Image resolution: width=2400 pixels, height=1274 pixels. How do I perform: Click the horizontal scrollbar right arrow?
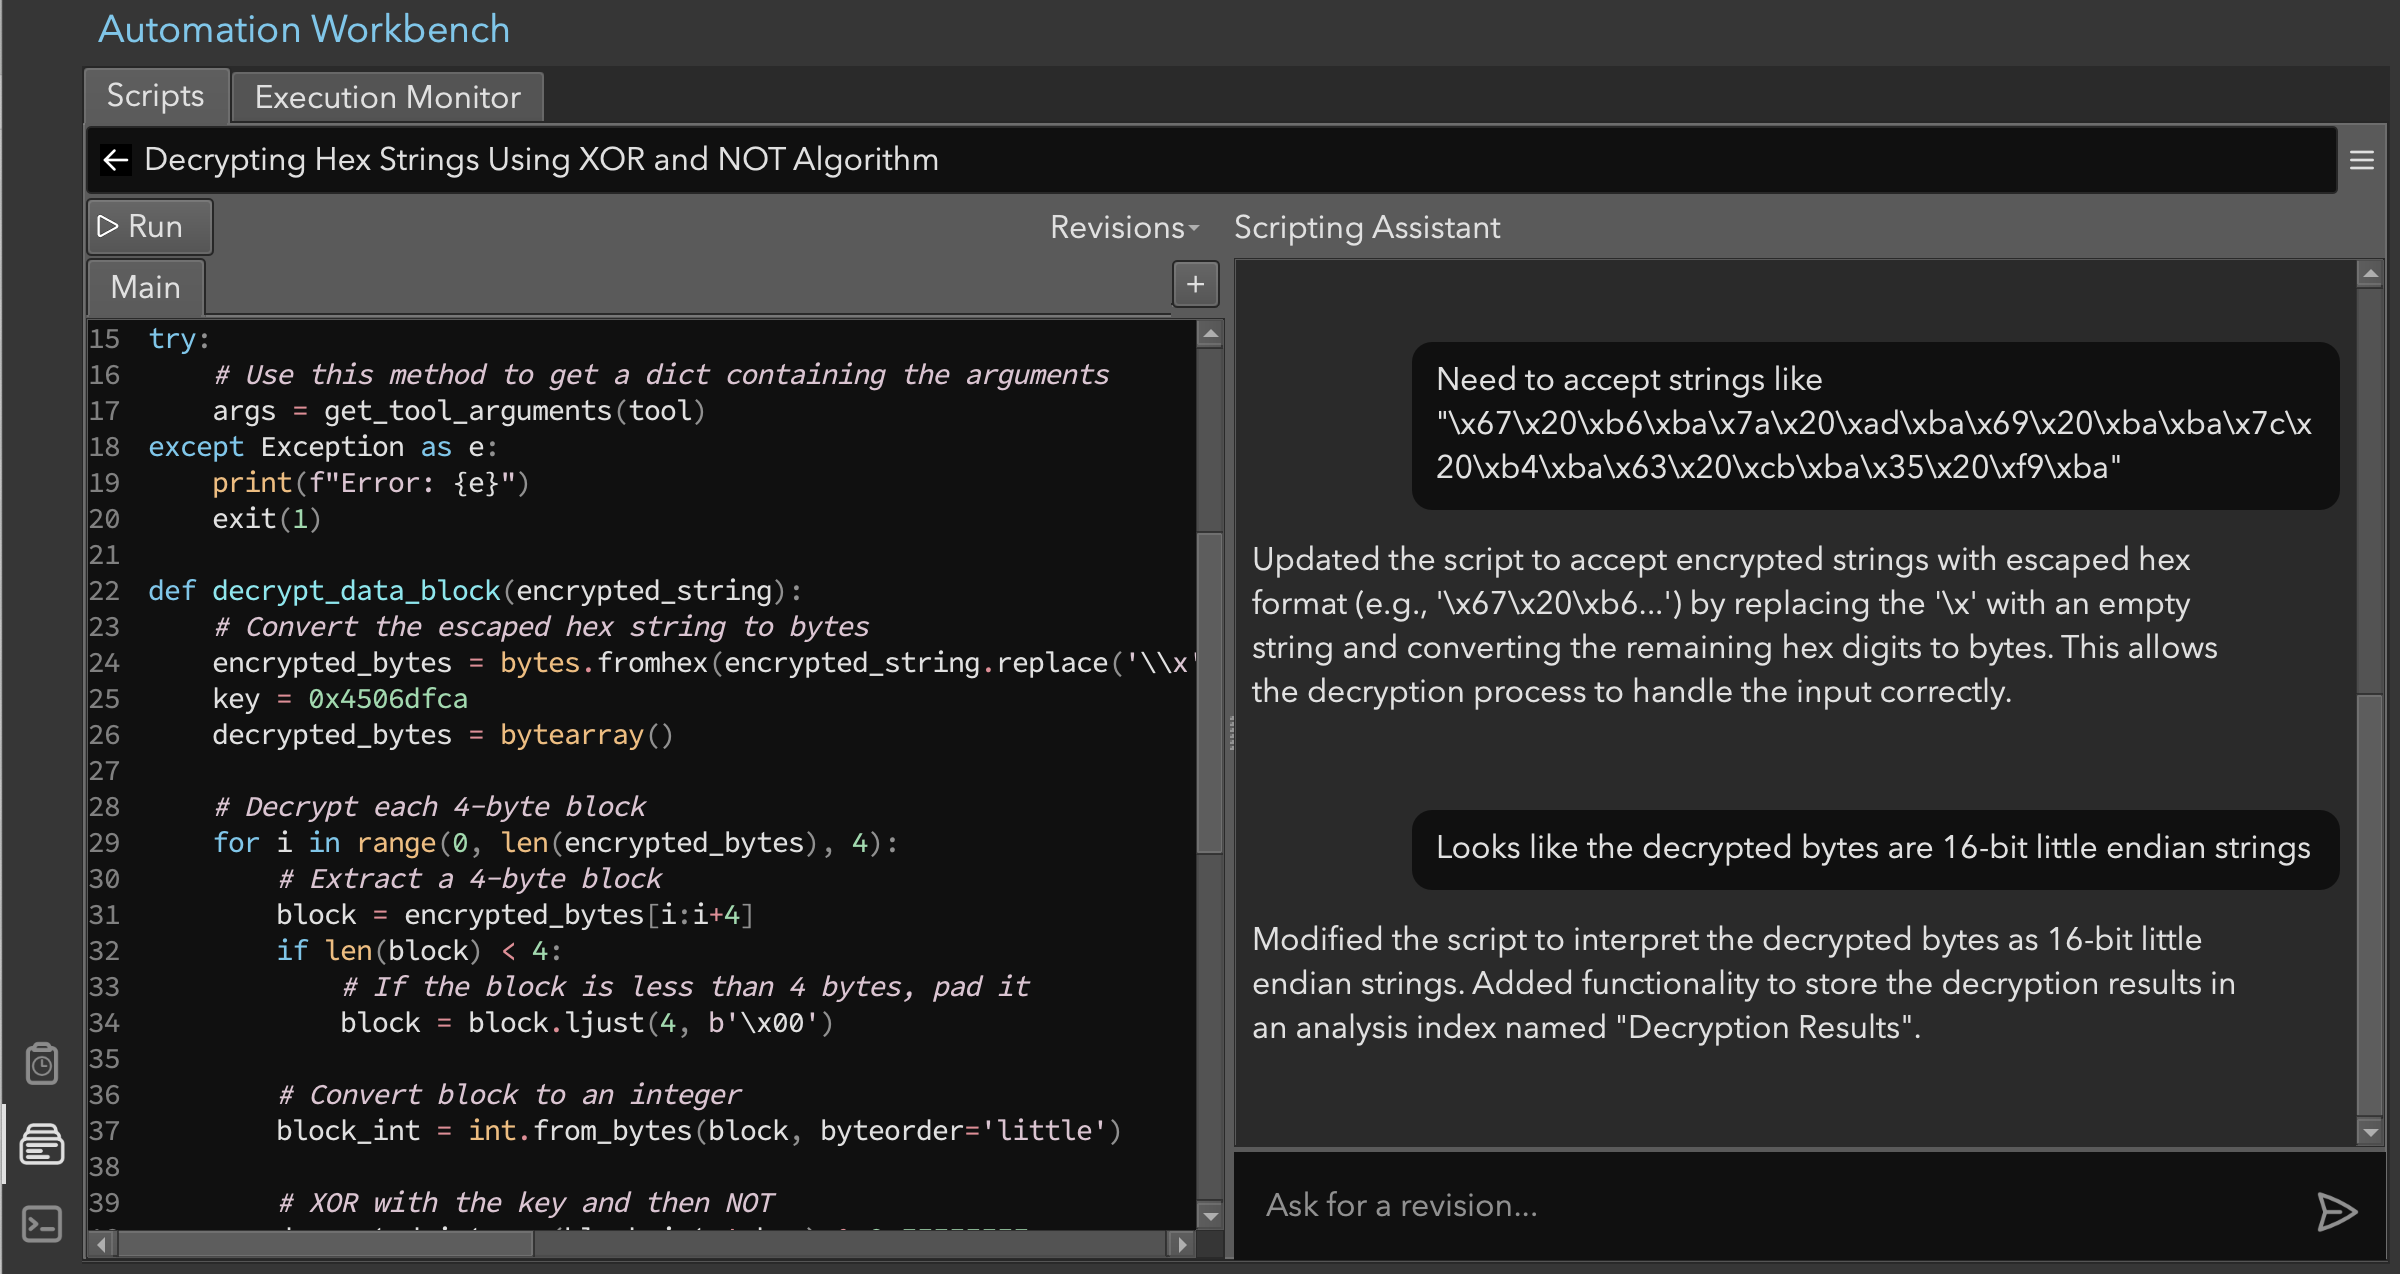[1182, 1245]
